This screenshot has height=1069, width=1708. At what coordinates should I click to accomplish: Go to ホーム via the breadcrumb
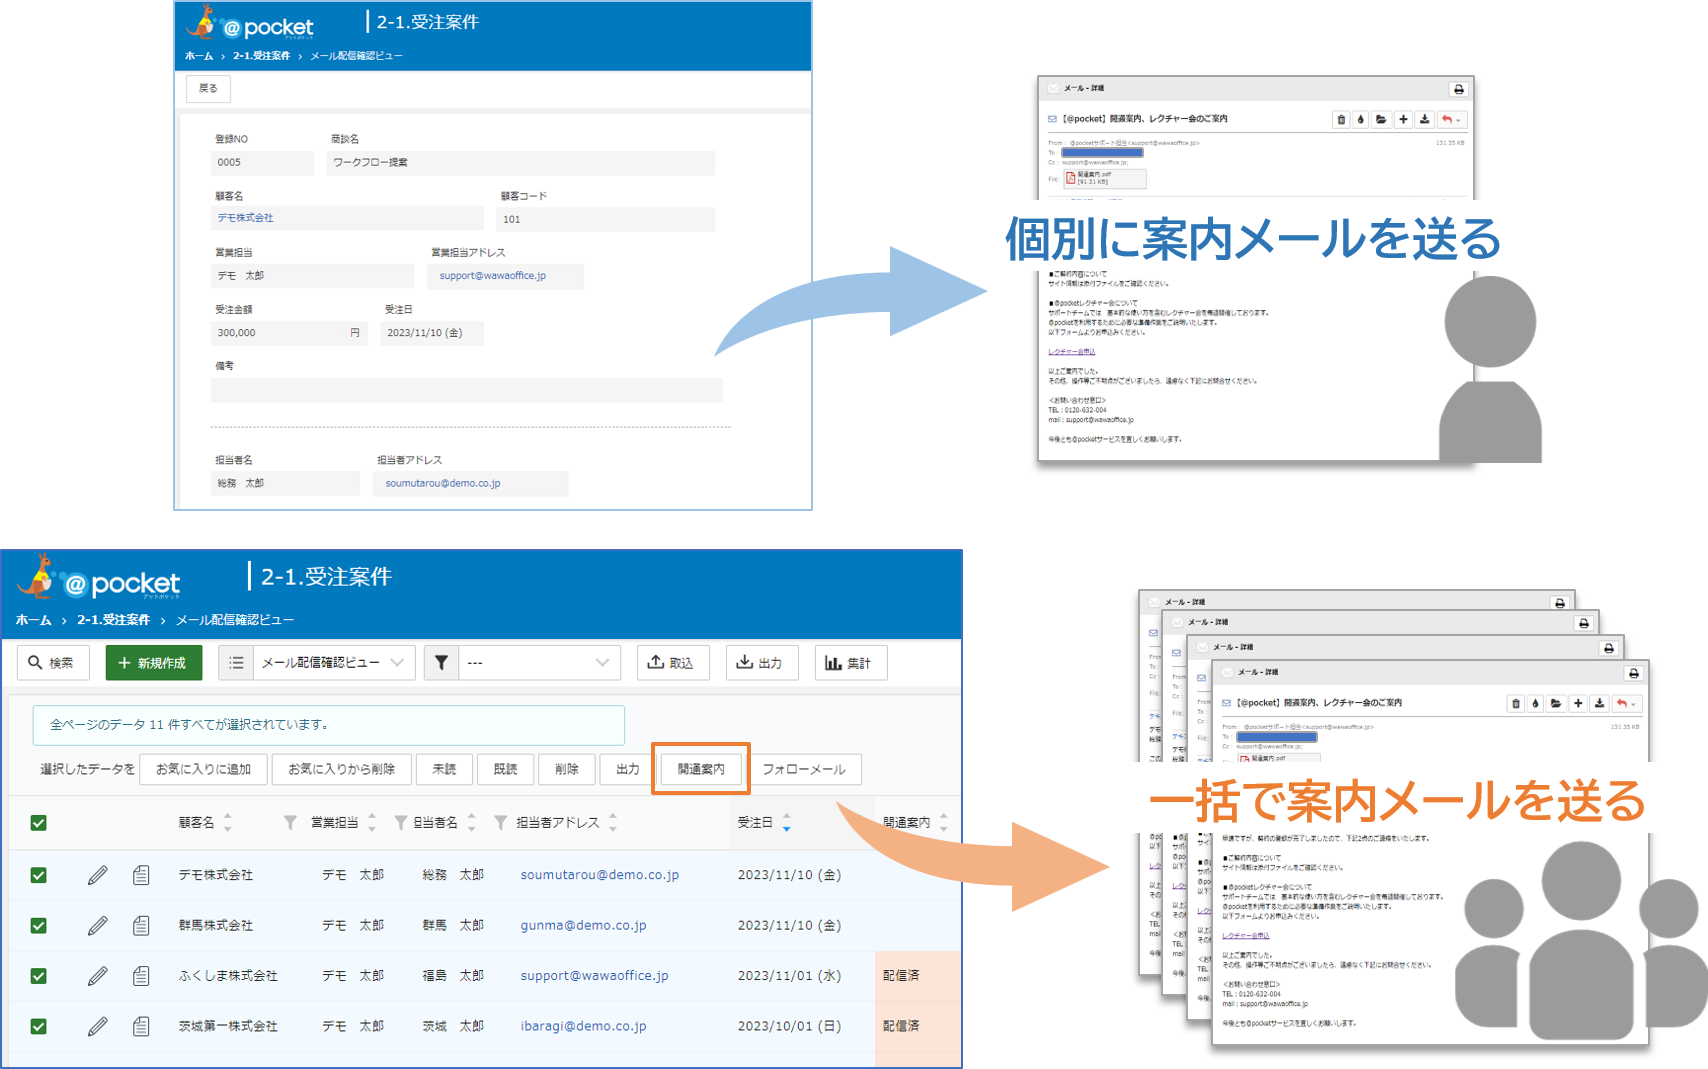coord(33,619)
